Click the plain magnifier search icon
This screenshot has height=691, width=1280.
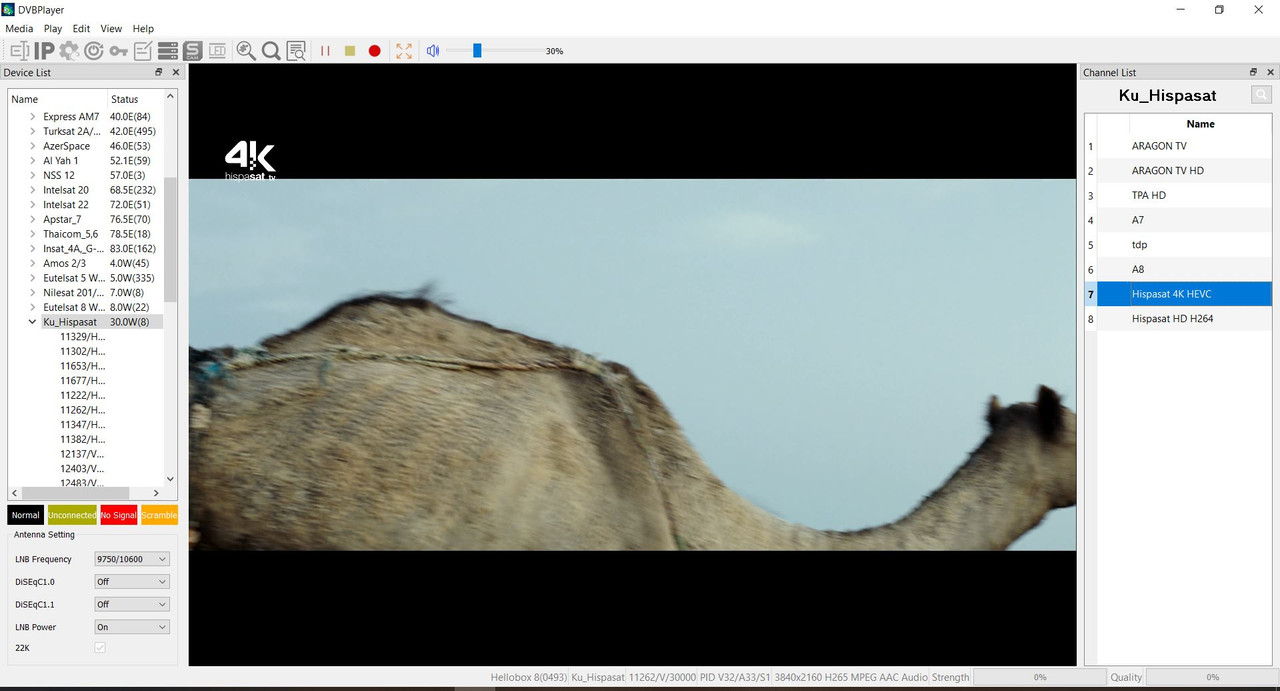[271, 51]
